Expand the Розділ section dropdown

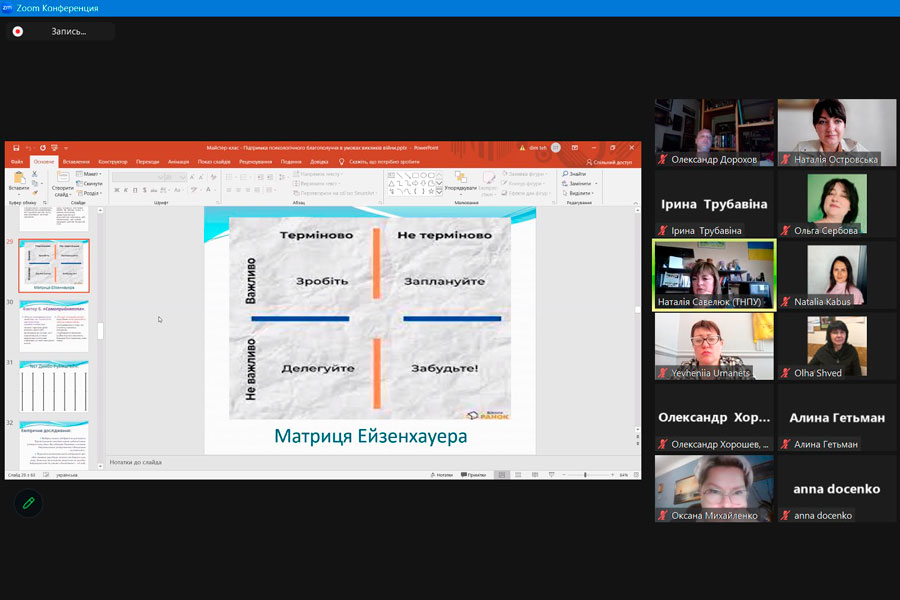point(91,193)
